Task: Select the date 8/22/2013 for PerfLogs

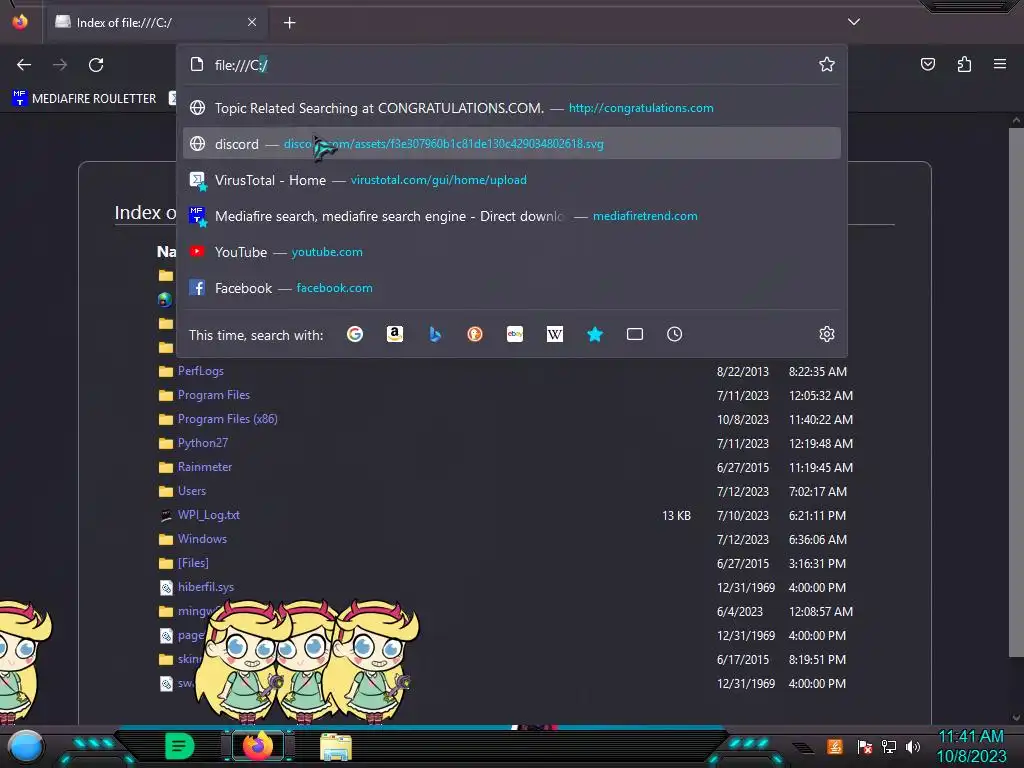Action: 743,372
